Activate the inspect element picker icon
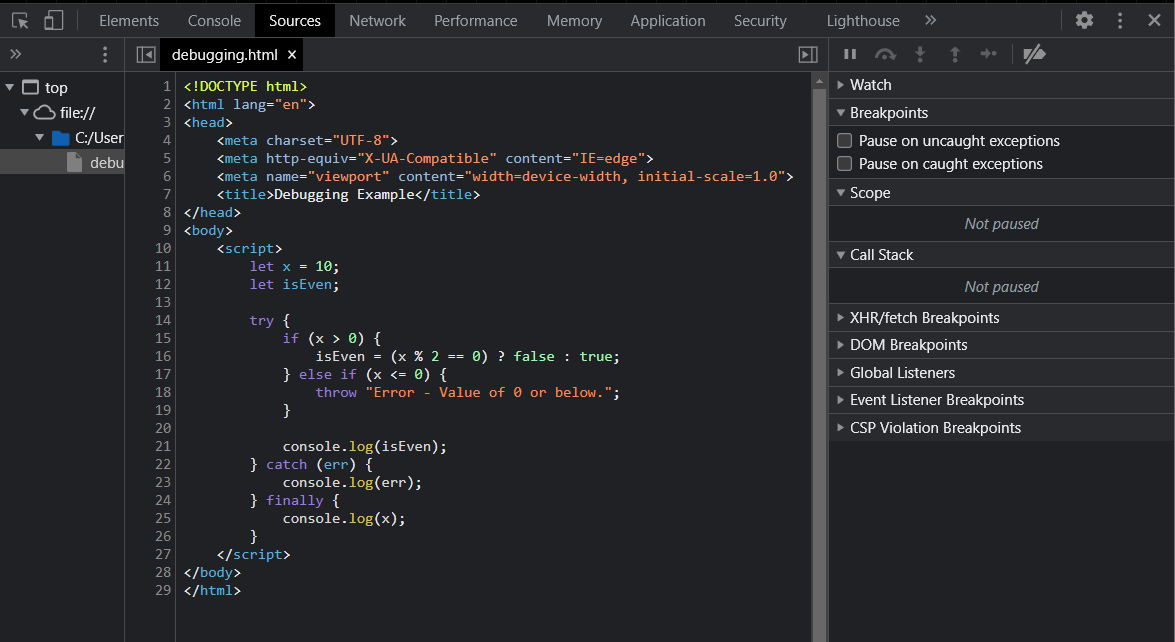 [20, 20]
